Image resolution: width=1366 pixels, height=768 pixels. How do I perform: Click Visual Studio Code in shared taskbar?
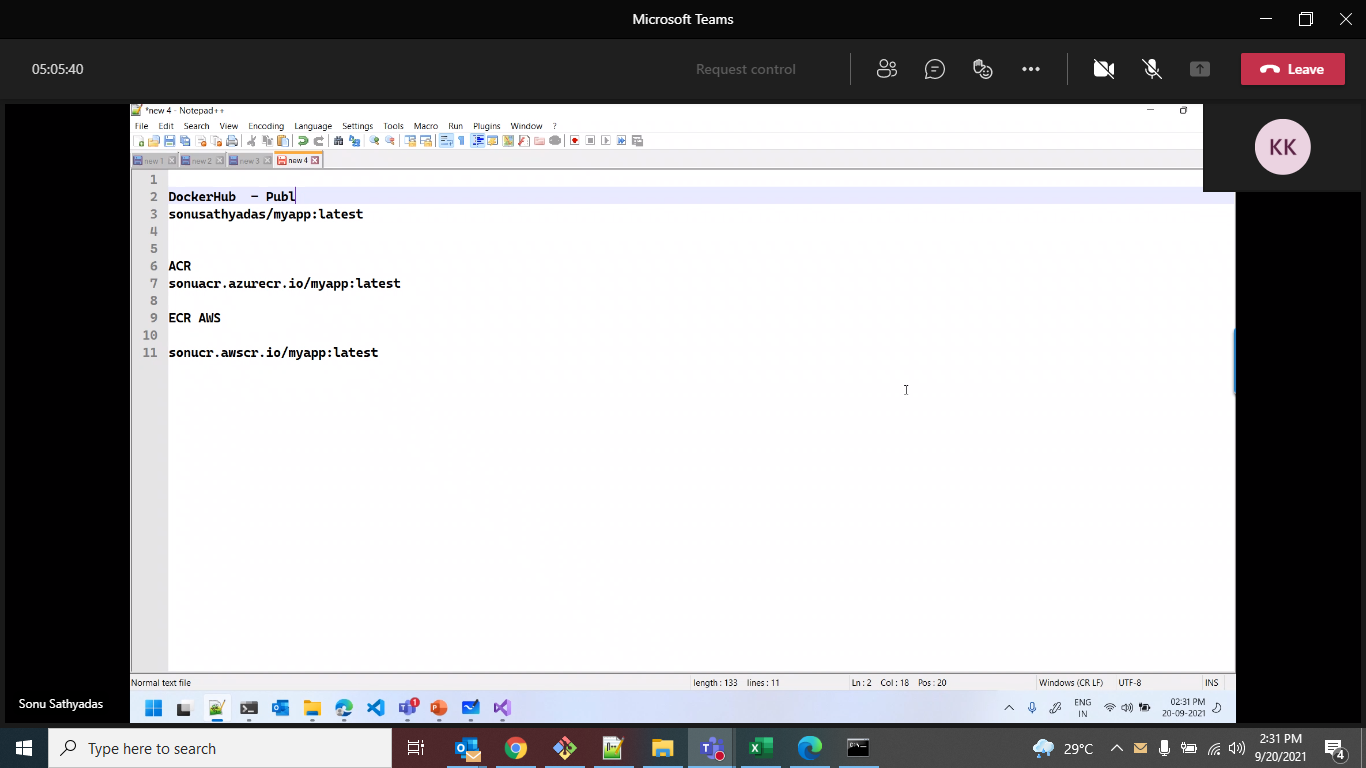pos(375,708)
